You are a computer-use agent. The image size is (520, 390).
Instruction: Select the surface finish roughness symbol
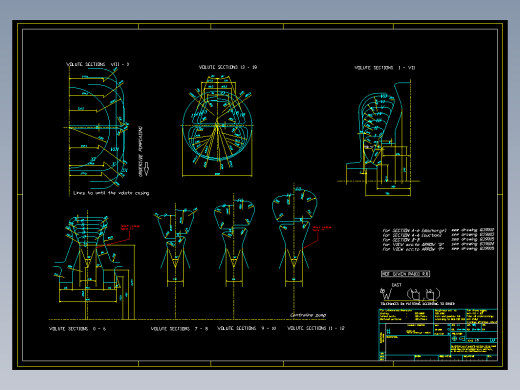coord(386,294)
